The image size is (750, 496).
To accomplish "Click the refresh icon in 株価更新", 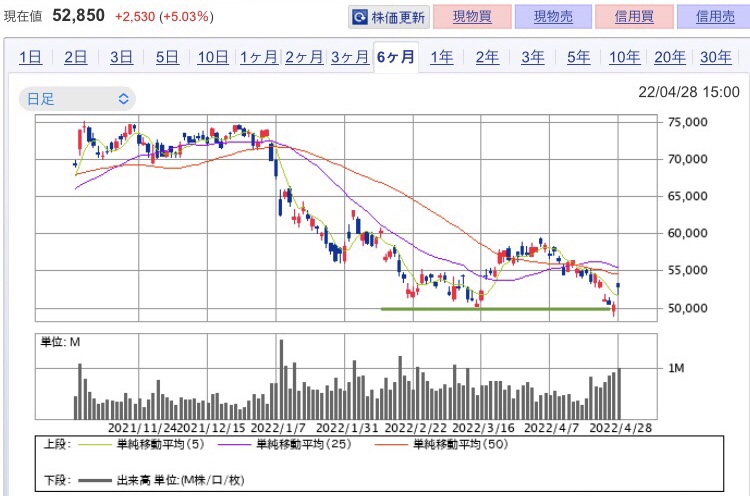I will [x=359, y=18].
